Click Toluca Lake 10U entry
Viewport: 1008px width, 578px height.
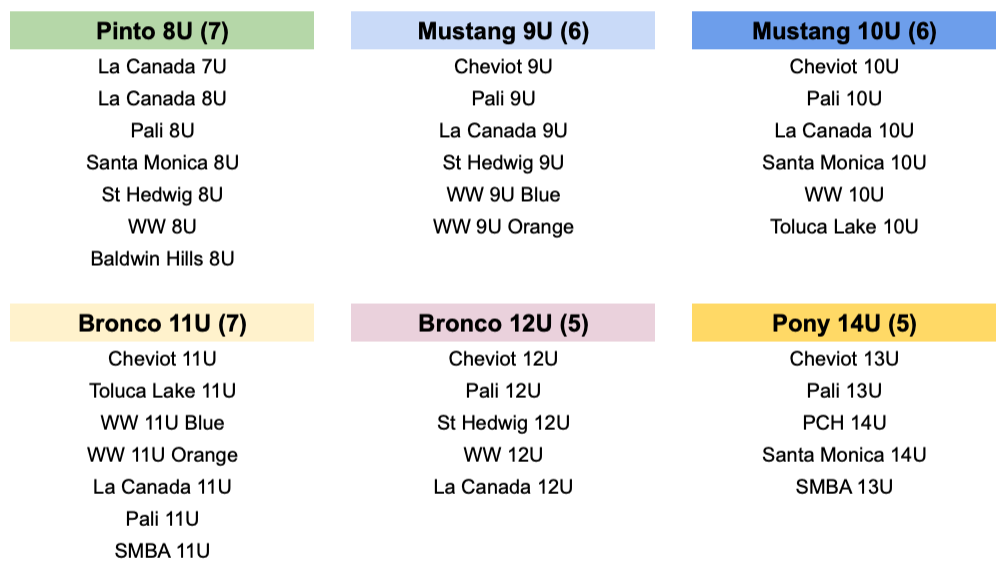(843, 227)
